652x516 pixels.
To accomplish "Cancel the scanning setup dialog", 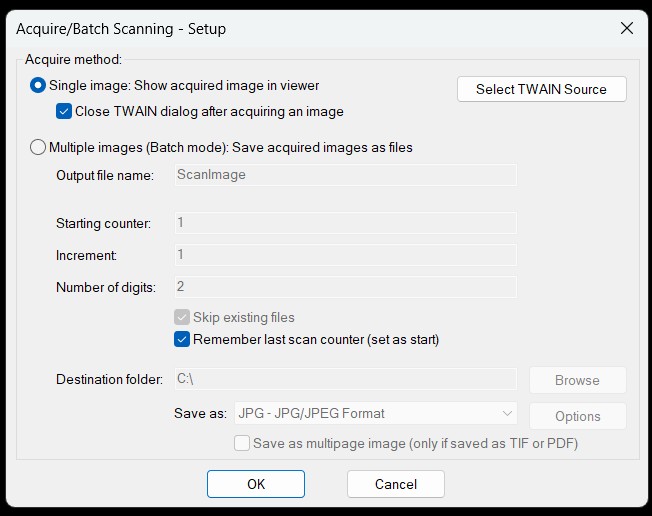I will tap(395, 484).
